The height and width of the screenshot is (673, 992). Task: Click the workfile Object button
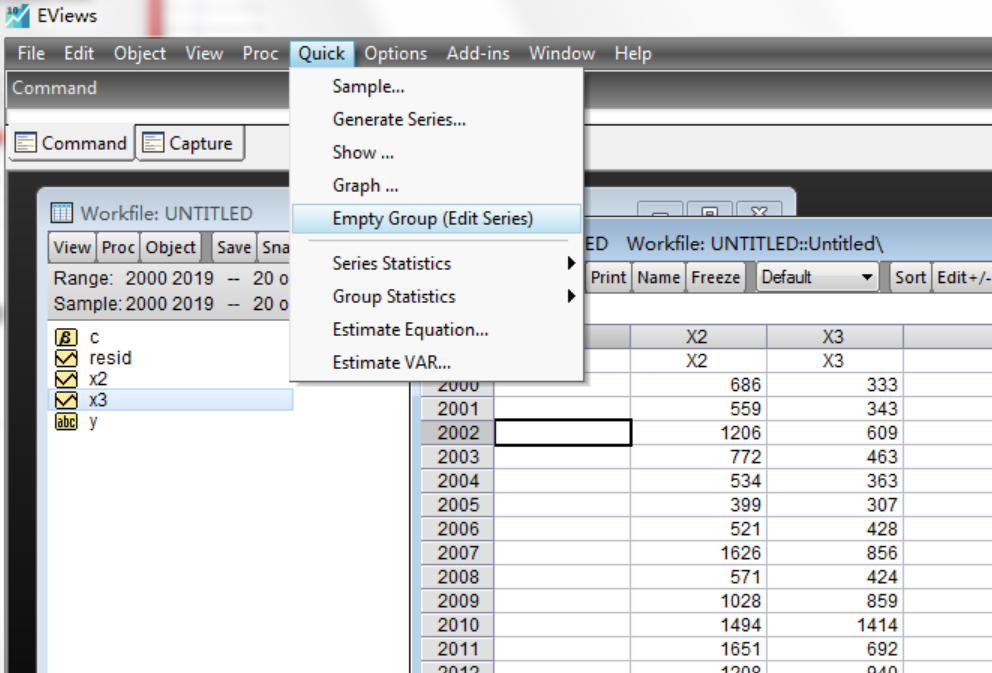170,247
